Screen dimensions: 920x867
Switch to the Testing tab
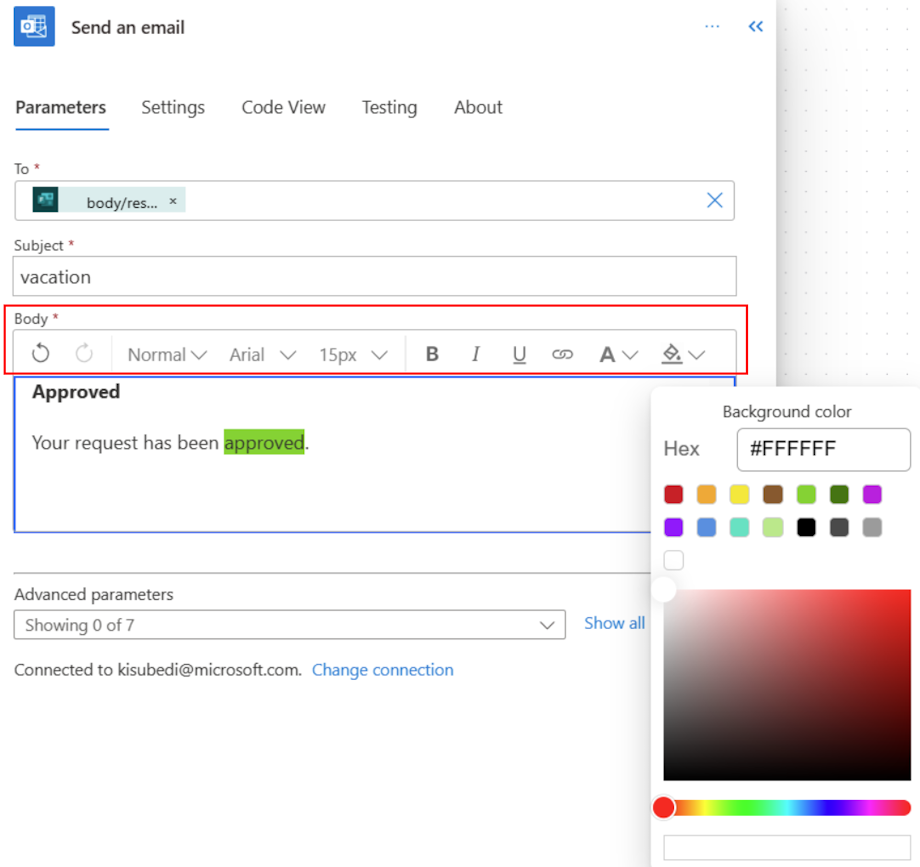pos(389,107)
